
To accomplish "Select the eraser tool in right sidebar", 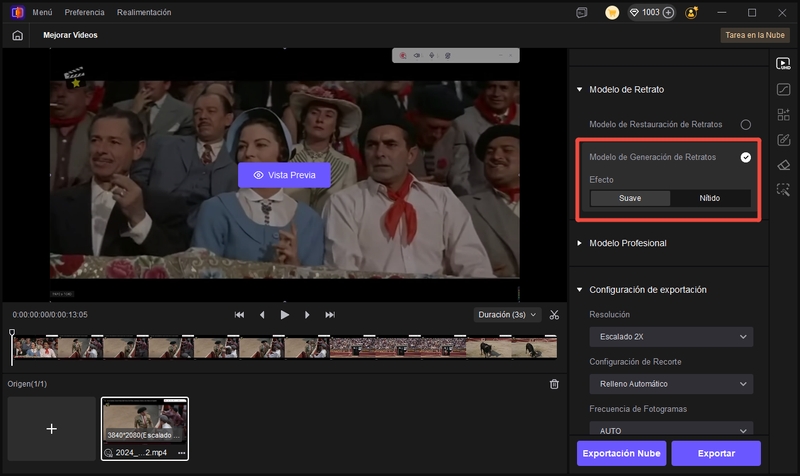I will (x=783, y=164).
